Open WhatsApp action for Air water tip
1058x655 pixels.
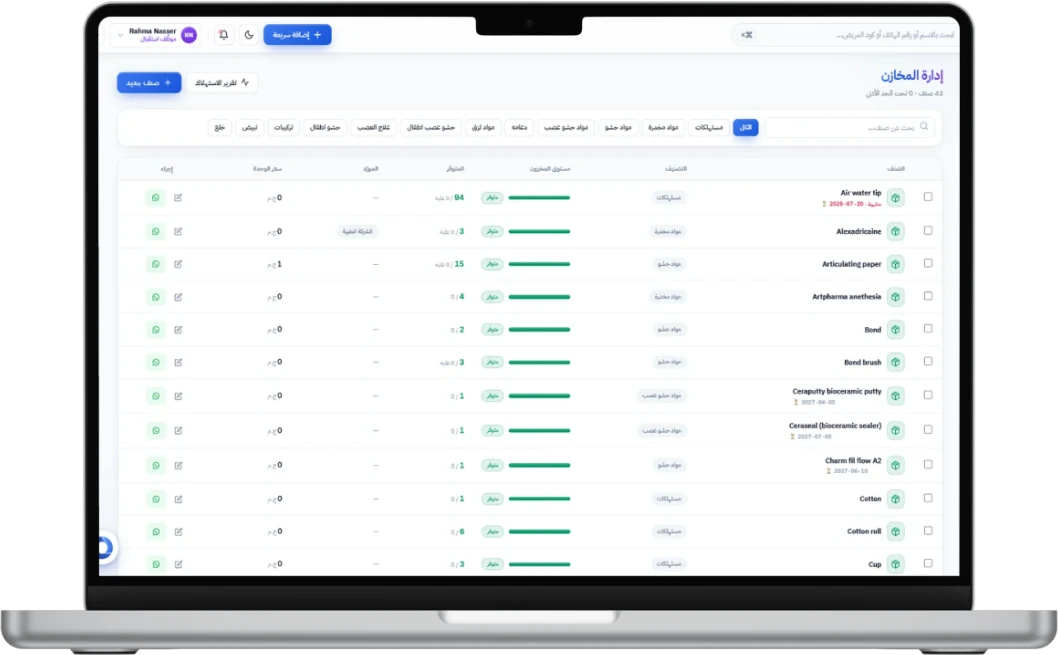(x=156, y=198)
